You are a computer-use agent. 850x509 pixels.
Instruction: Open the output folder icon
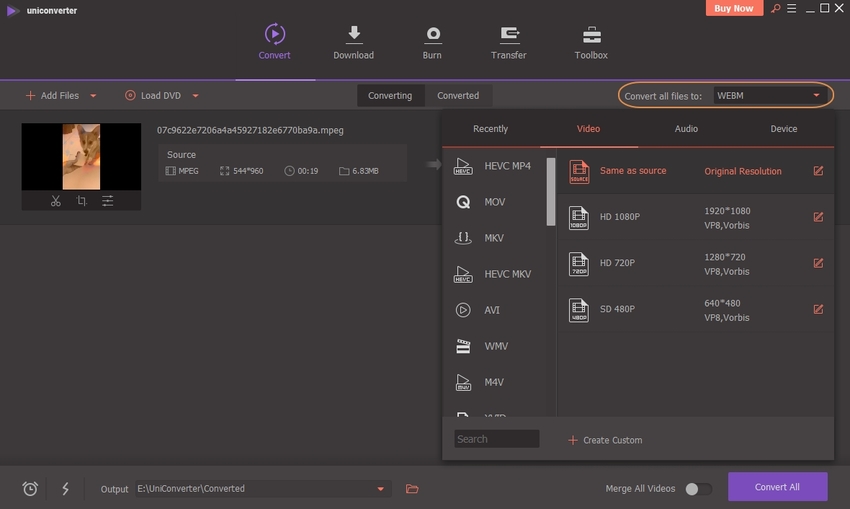pyautogui.click(x=412, y=489)
